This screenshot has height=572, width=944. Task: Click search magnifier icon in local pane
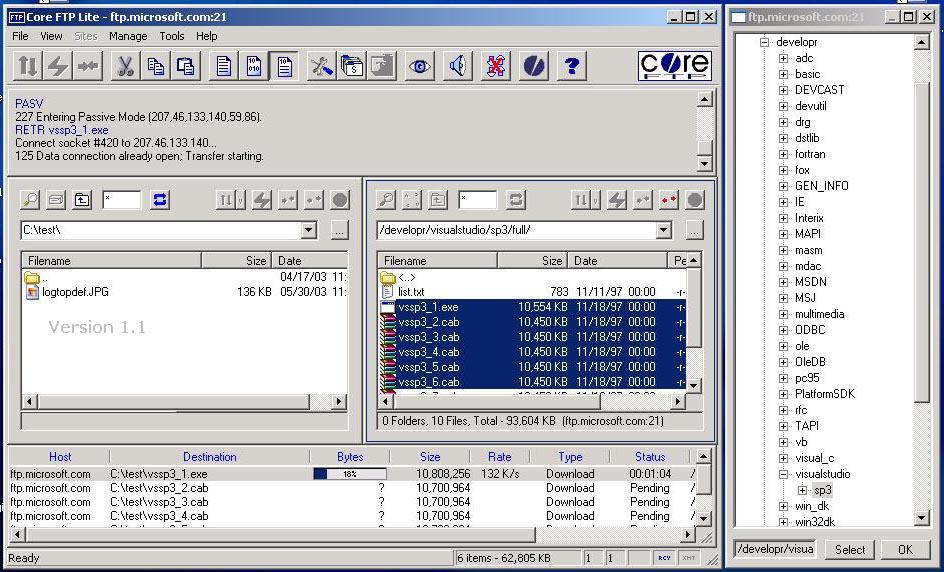tap(30, 200)
